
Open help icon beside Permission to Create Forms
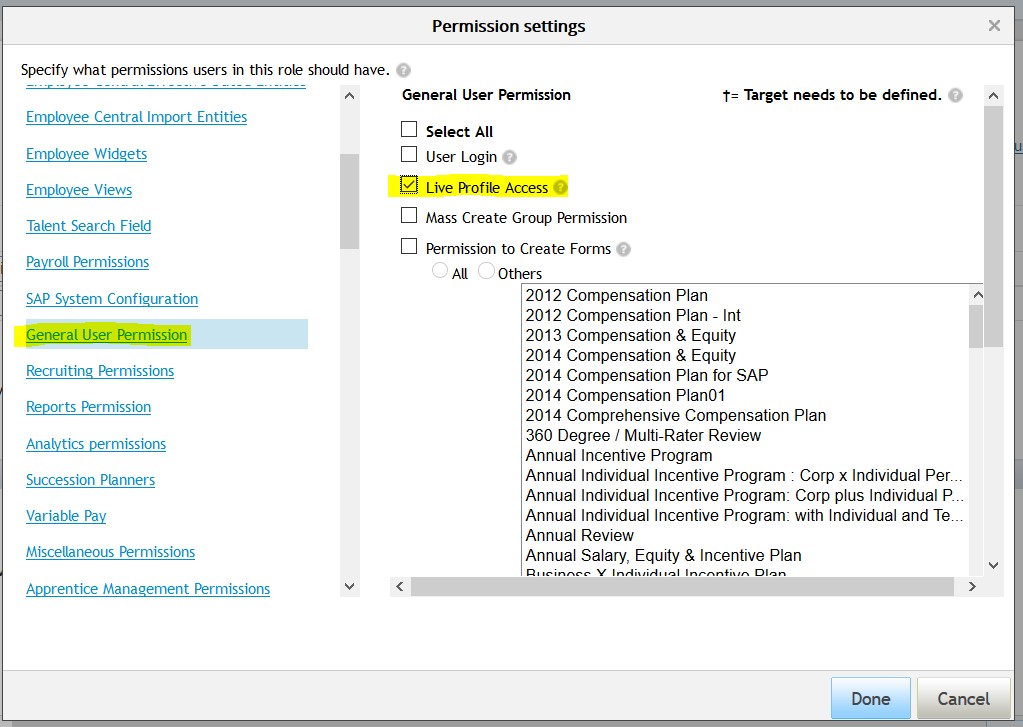623,249
